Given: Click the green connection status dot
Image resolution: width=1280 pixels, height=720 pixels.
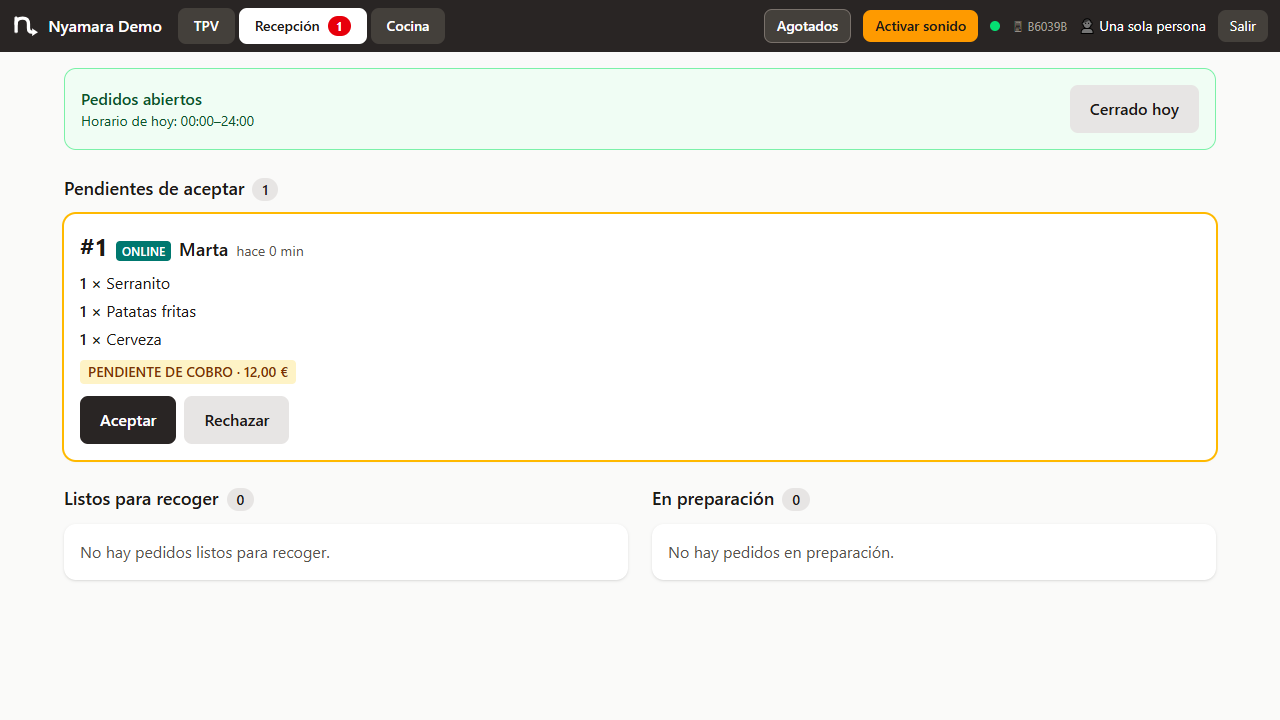Looking at the screenshot, I should [995, 26].
